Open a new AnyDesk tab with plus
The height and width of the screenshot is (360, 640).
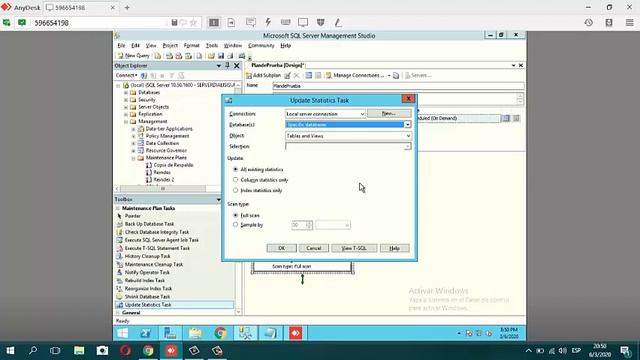click(127, 7)
